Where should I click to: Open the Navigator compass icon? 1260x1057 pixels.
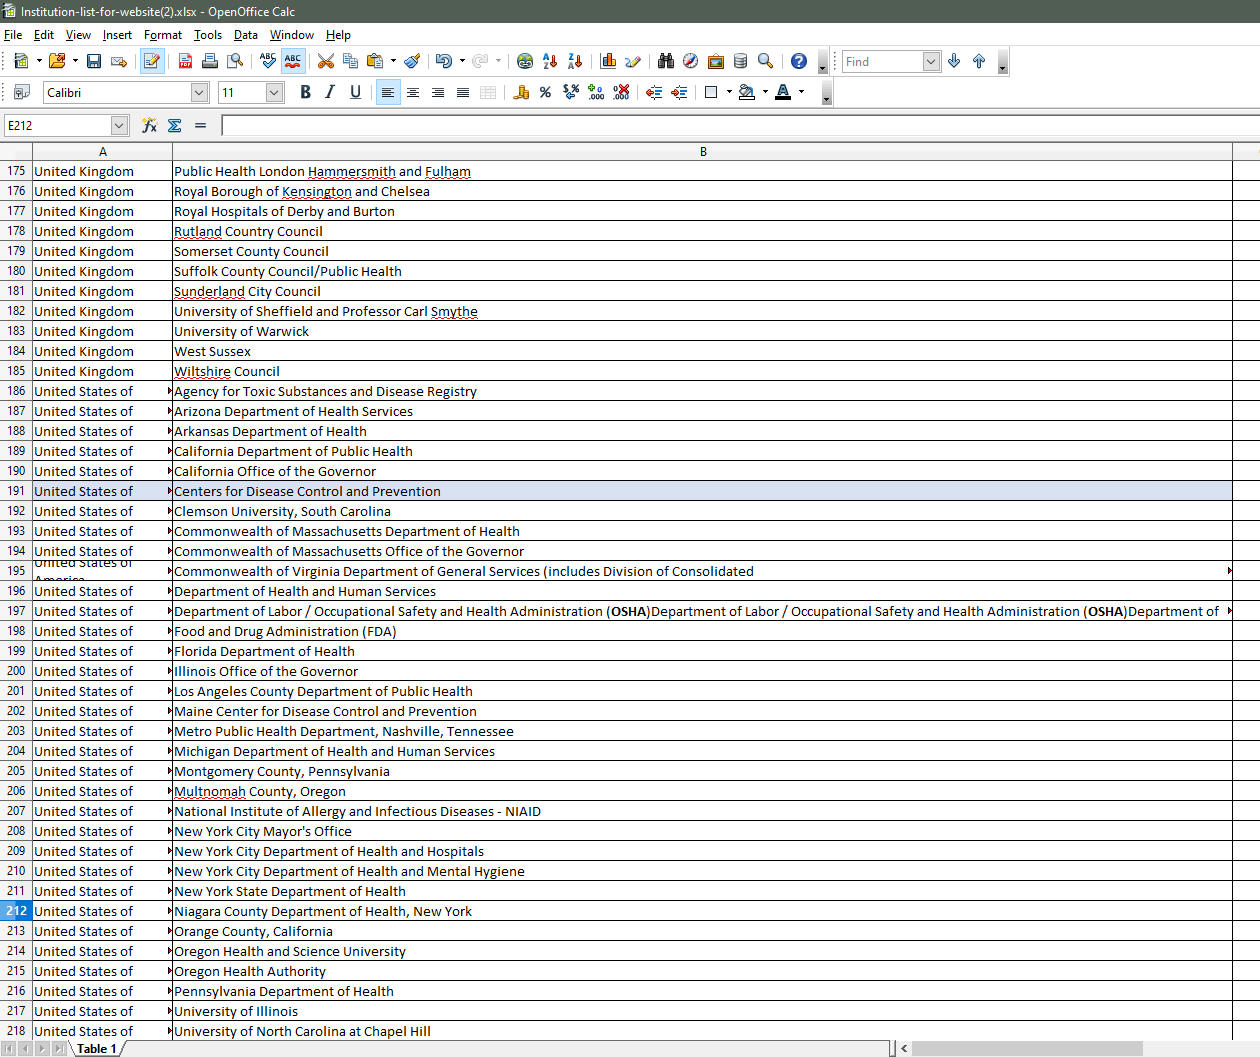tap(690, 61)
